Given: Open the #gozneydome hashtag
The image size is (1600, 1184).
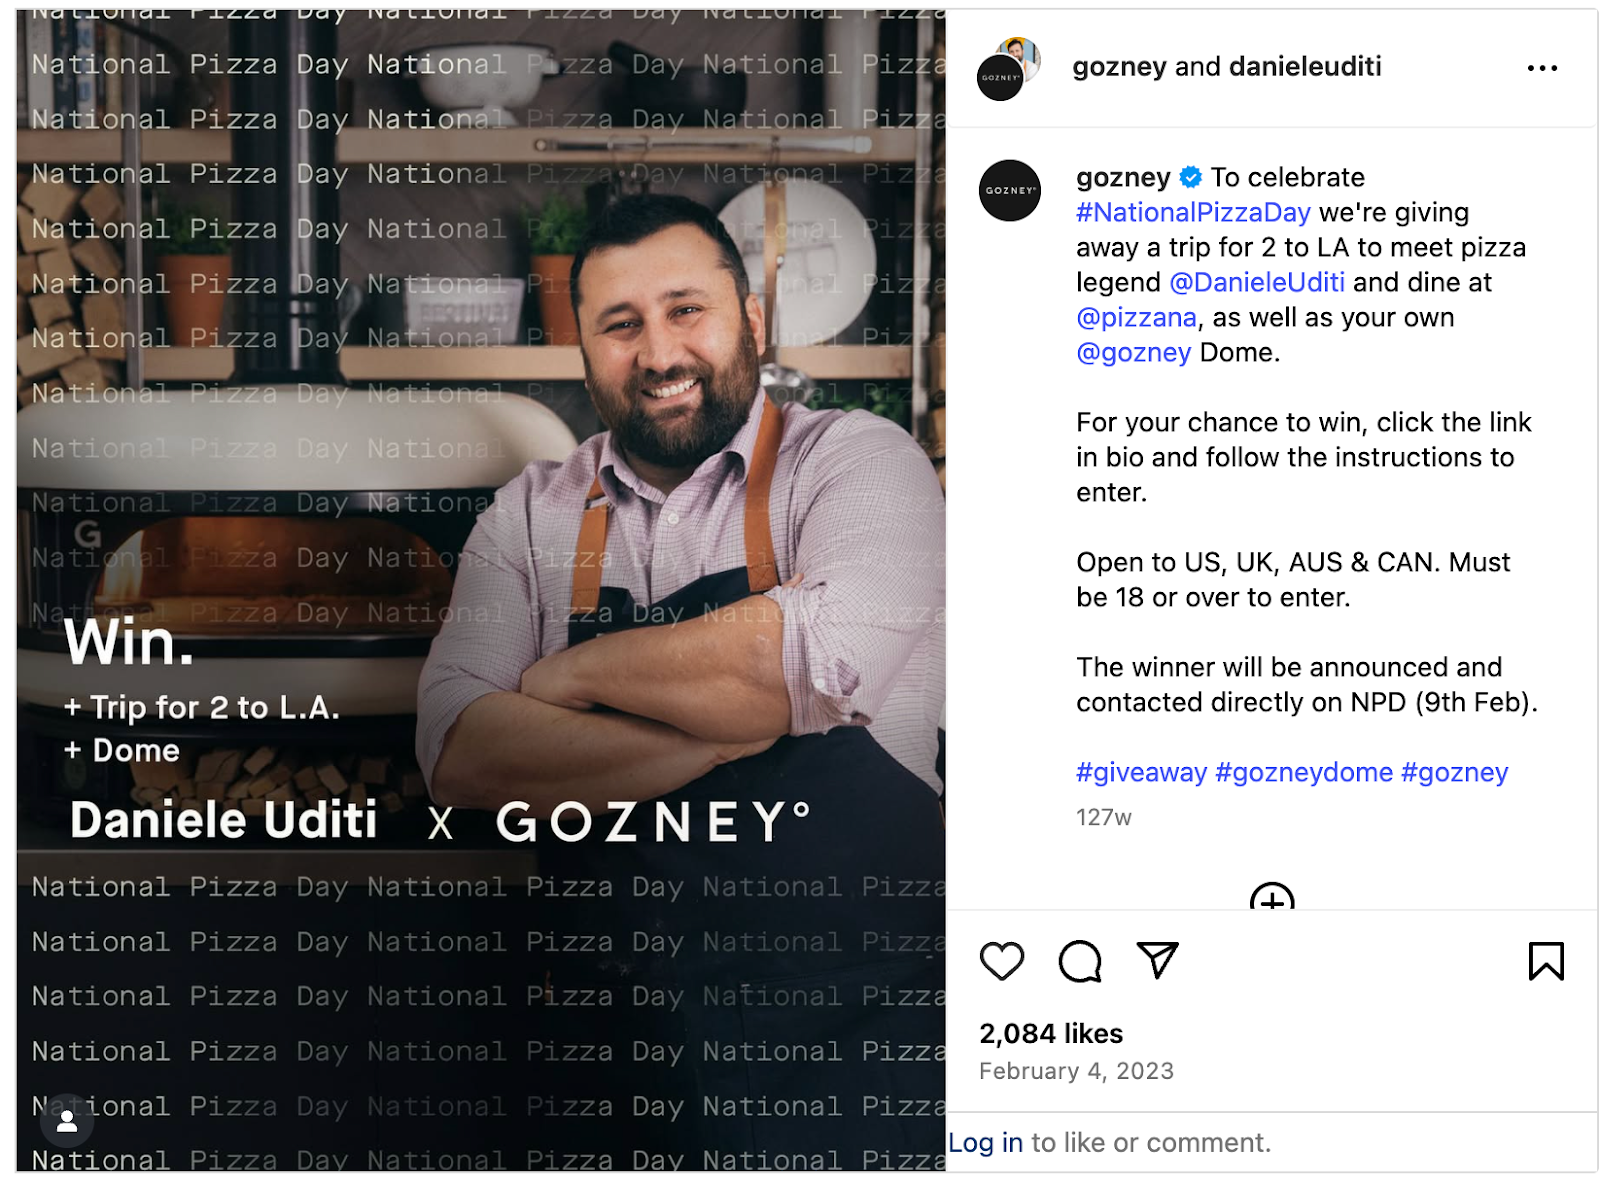Looking at the screenshot, I should point(1303,772).
